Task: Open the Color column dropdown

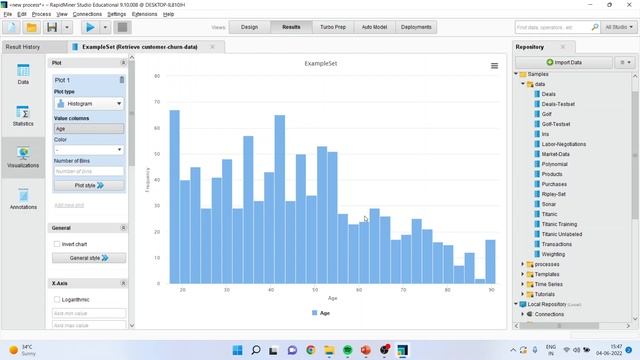Action: pyautogui.click(x=89, y=150)
